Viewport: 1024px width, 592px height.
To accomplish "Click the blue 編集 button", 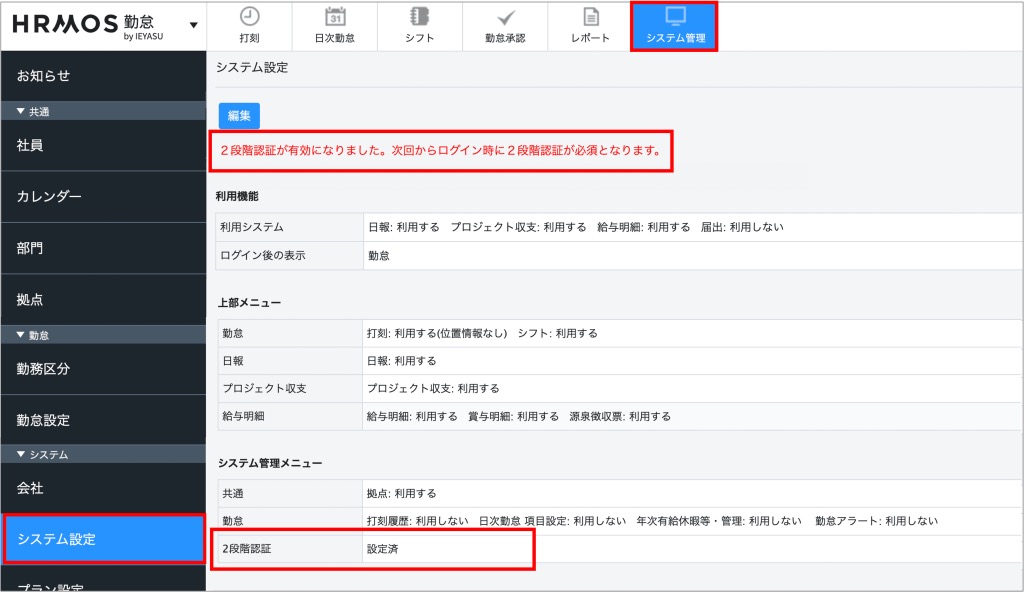I will 239,116.
